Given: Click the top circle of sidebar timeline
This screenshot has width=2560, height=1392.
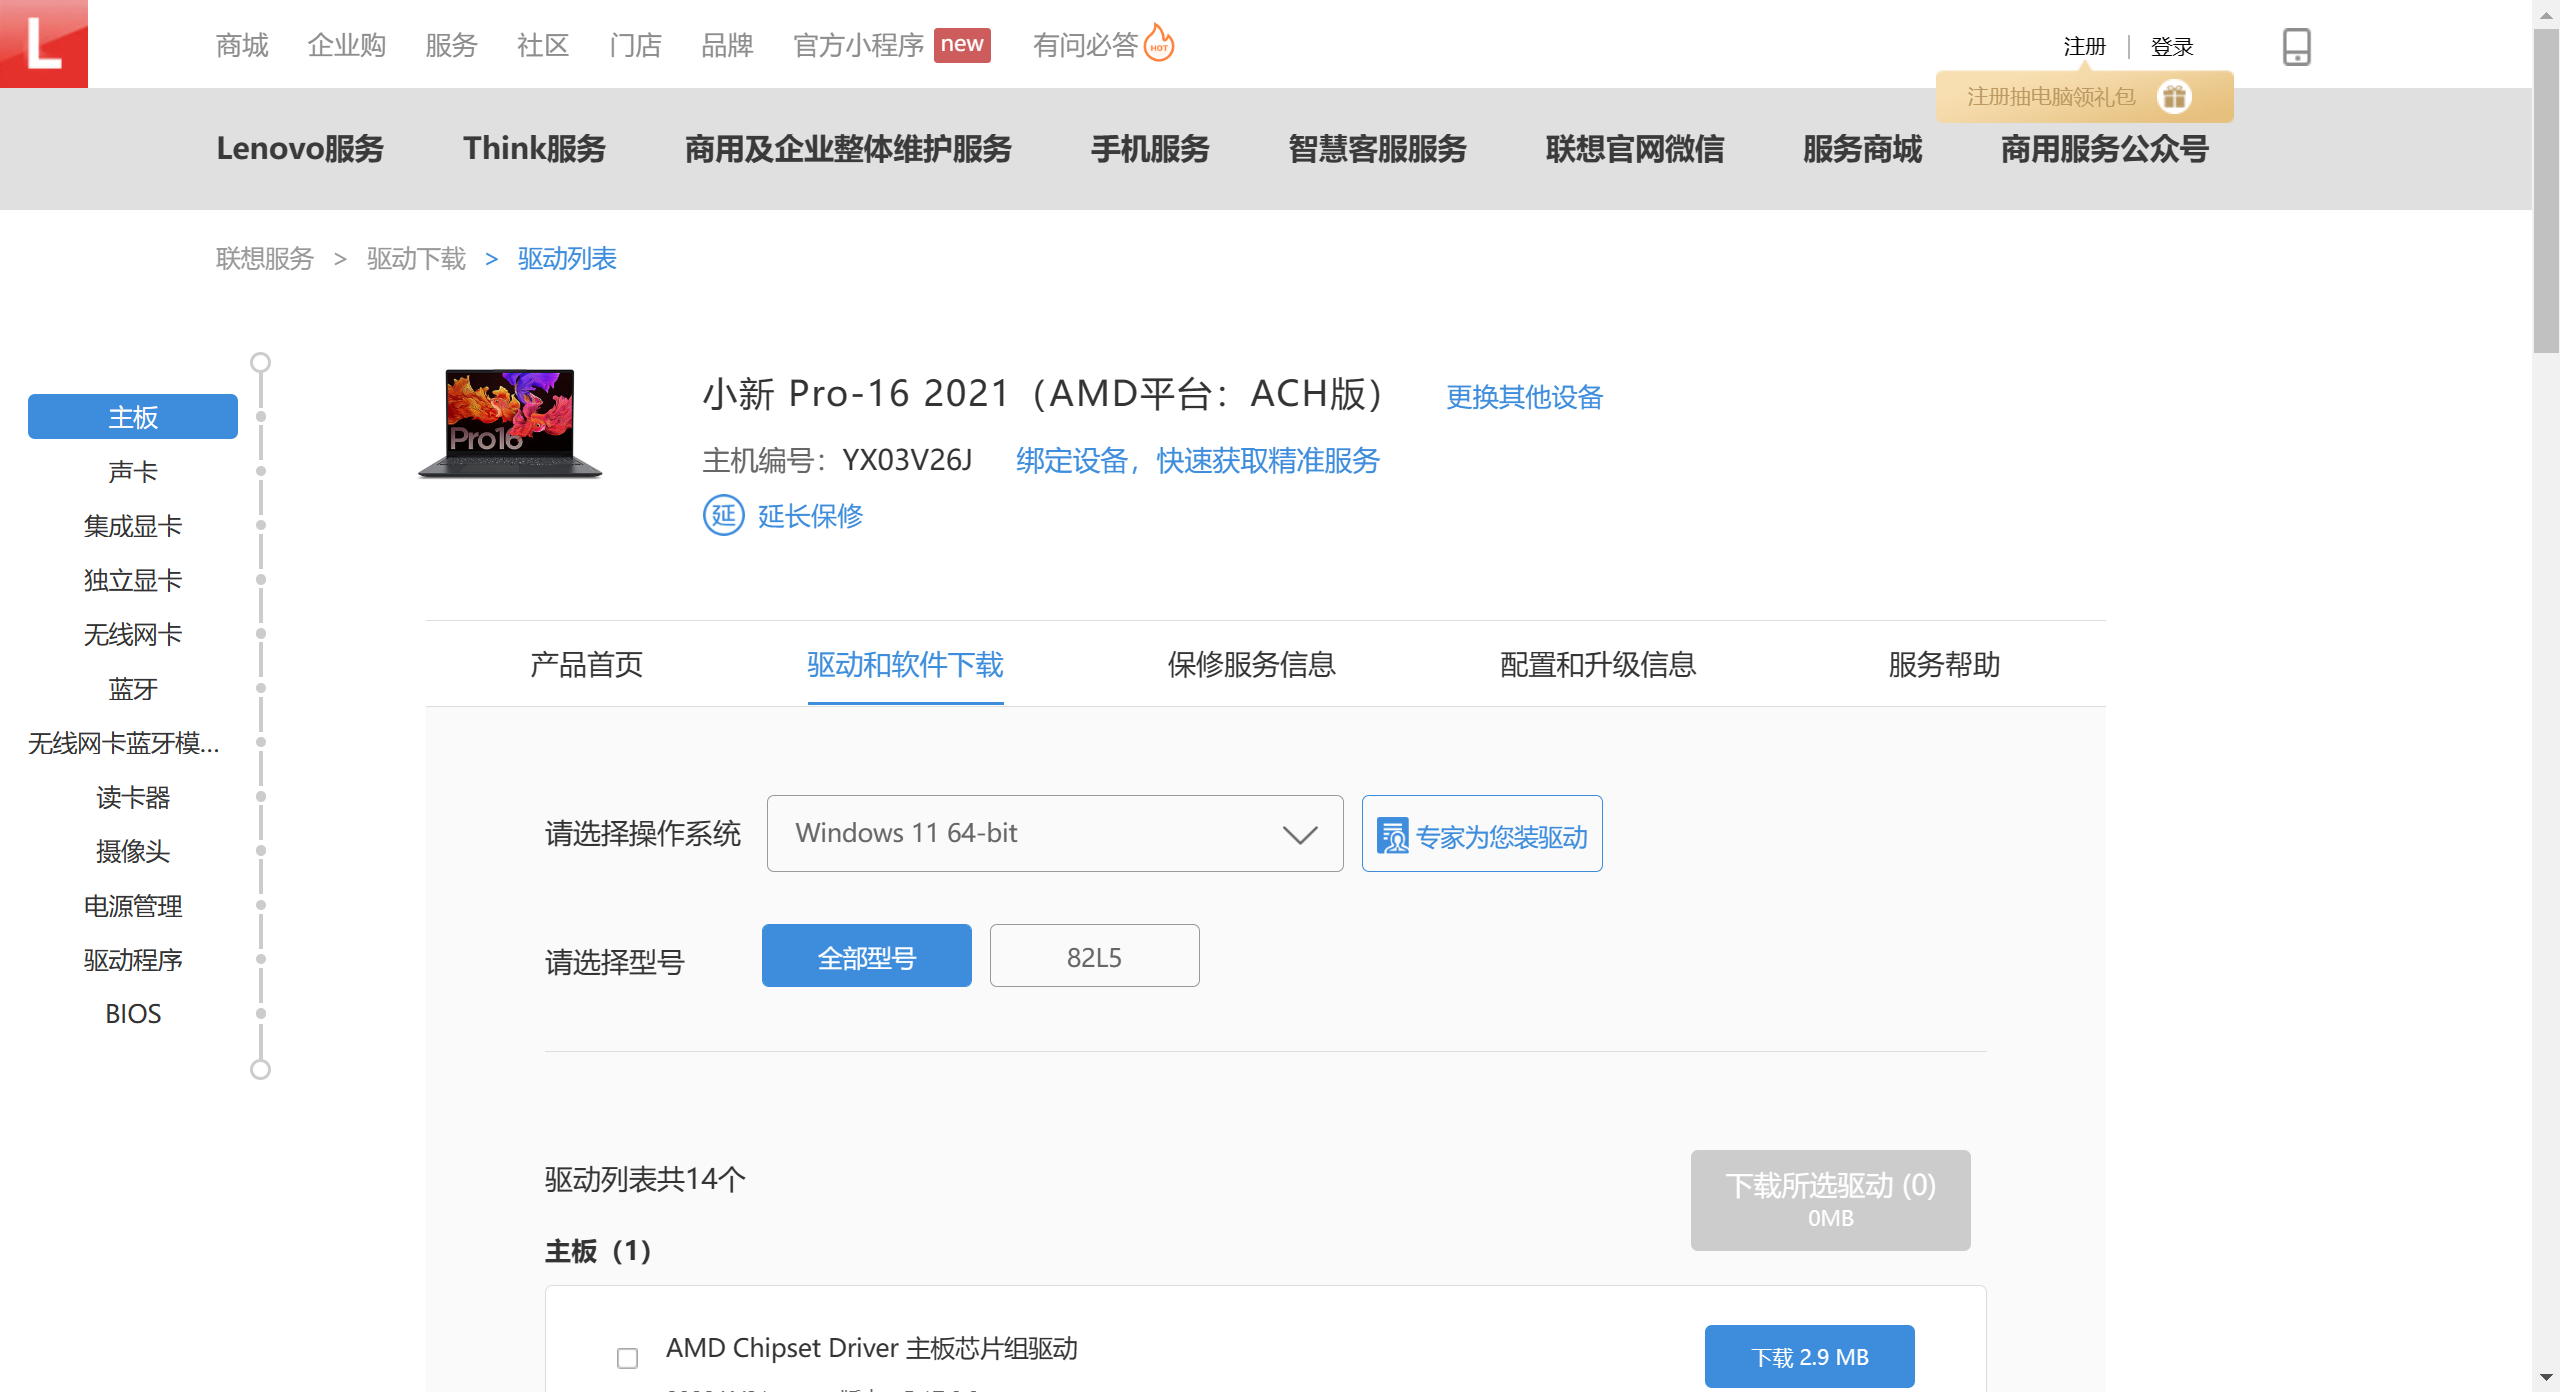Looking at the screenshot, I should 260,362.
